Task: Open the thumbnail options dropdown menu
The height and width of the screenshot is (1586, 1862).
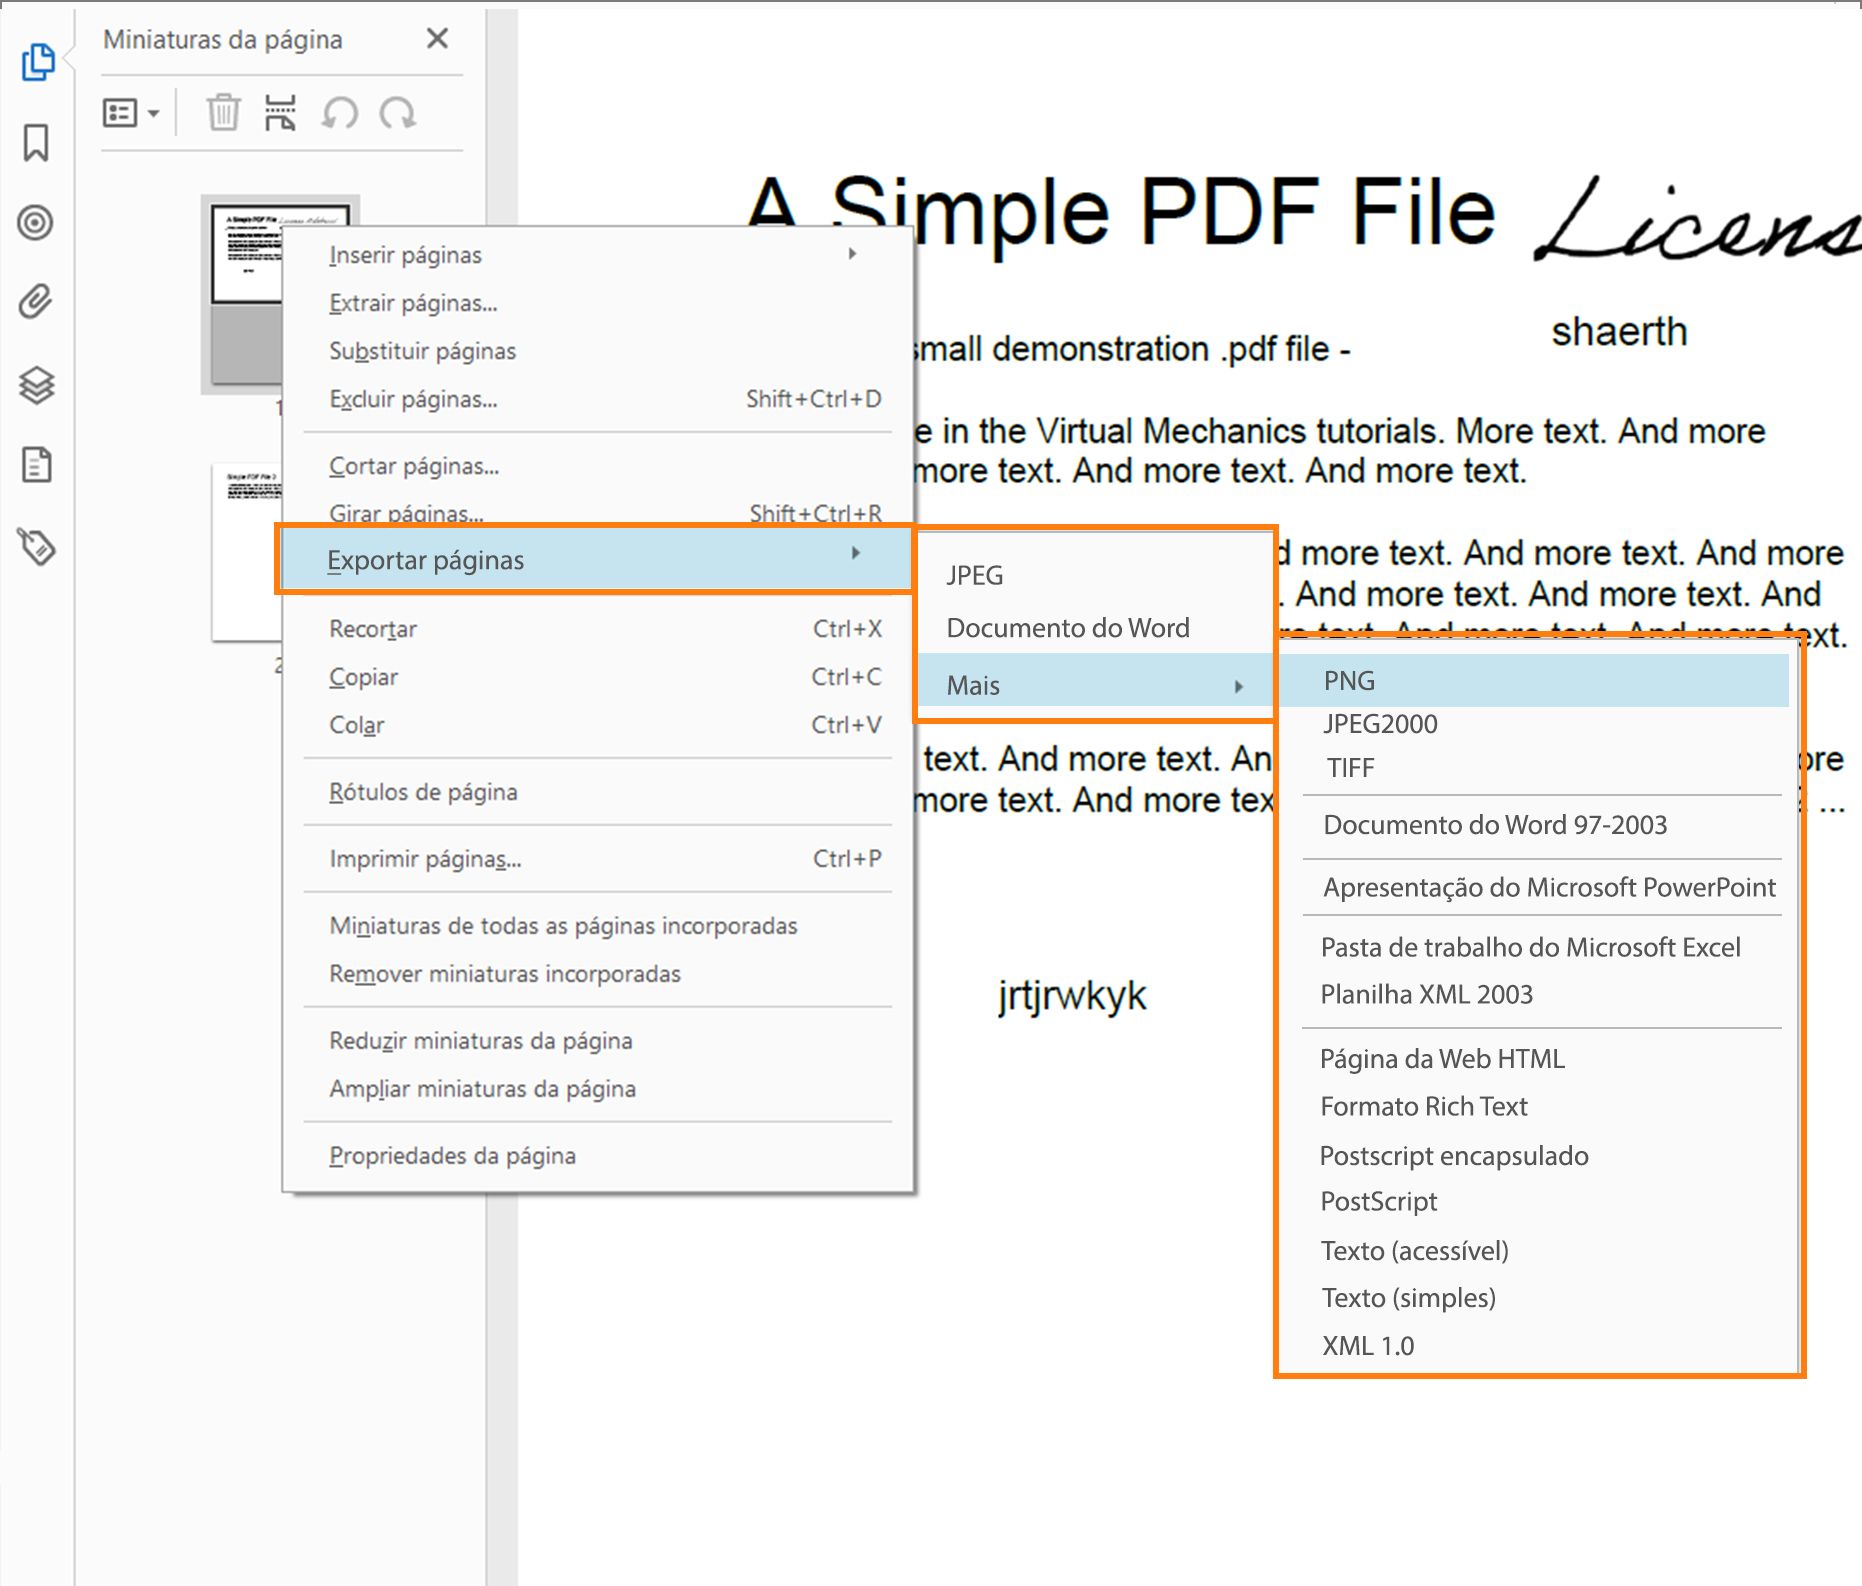Action: [131, 113]
